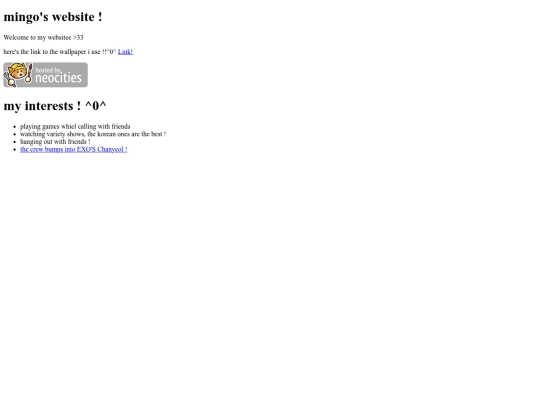Viewport: 540px width, 405px height.
Task: Click the "^0^" emoticon in interests heading
Action: click(x=96, y=105)
